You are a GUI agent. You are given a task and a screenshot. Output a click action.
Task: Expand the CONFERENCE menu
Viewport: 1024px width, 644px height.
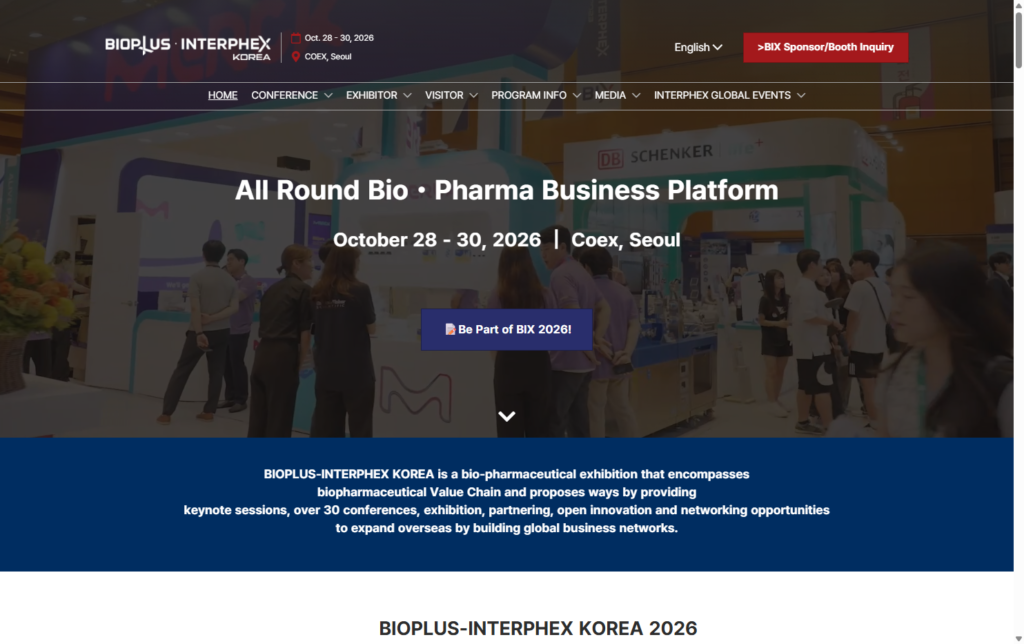click(292, 95)
